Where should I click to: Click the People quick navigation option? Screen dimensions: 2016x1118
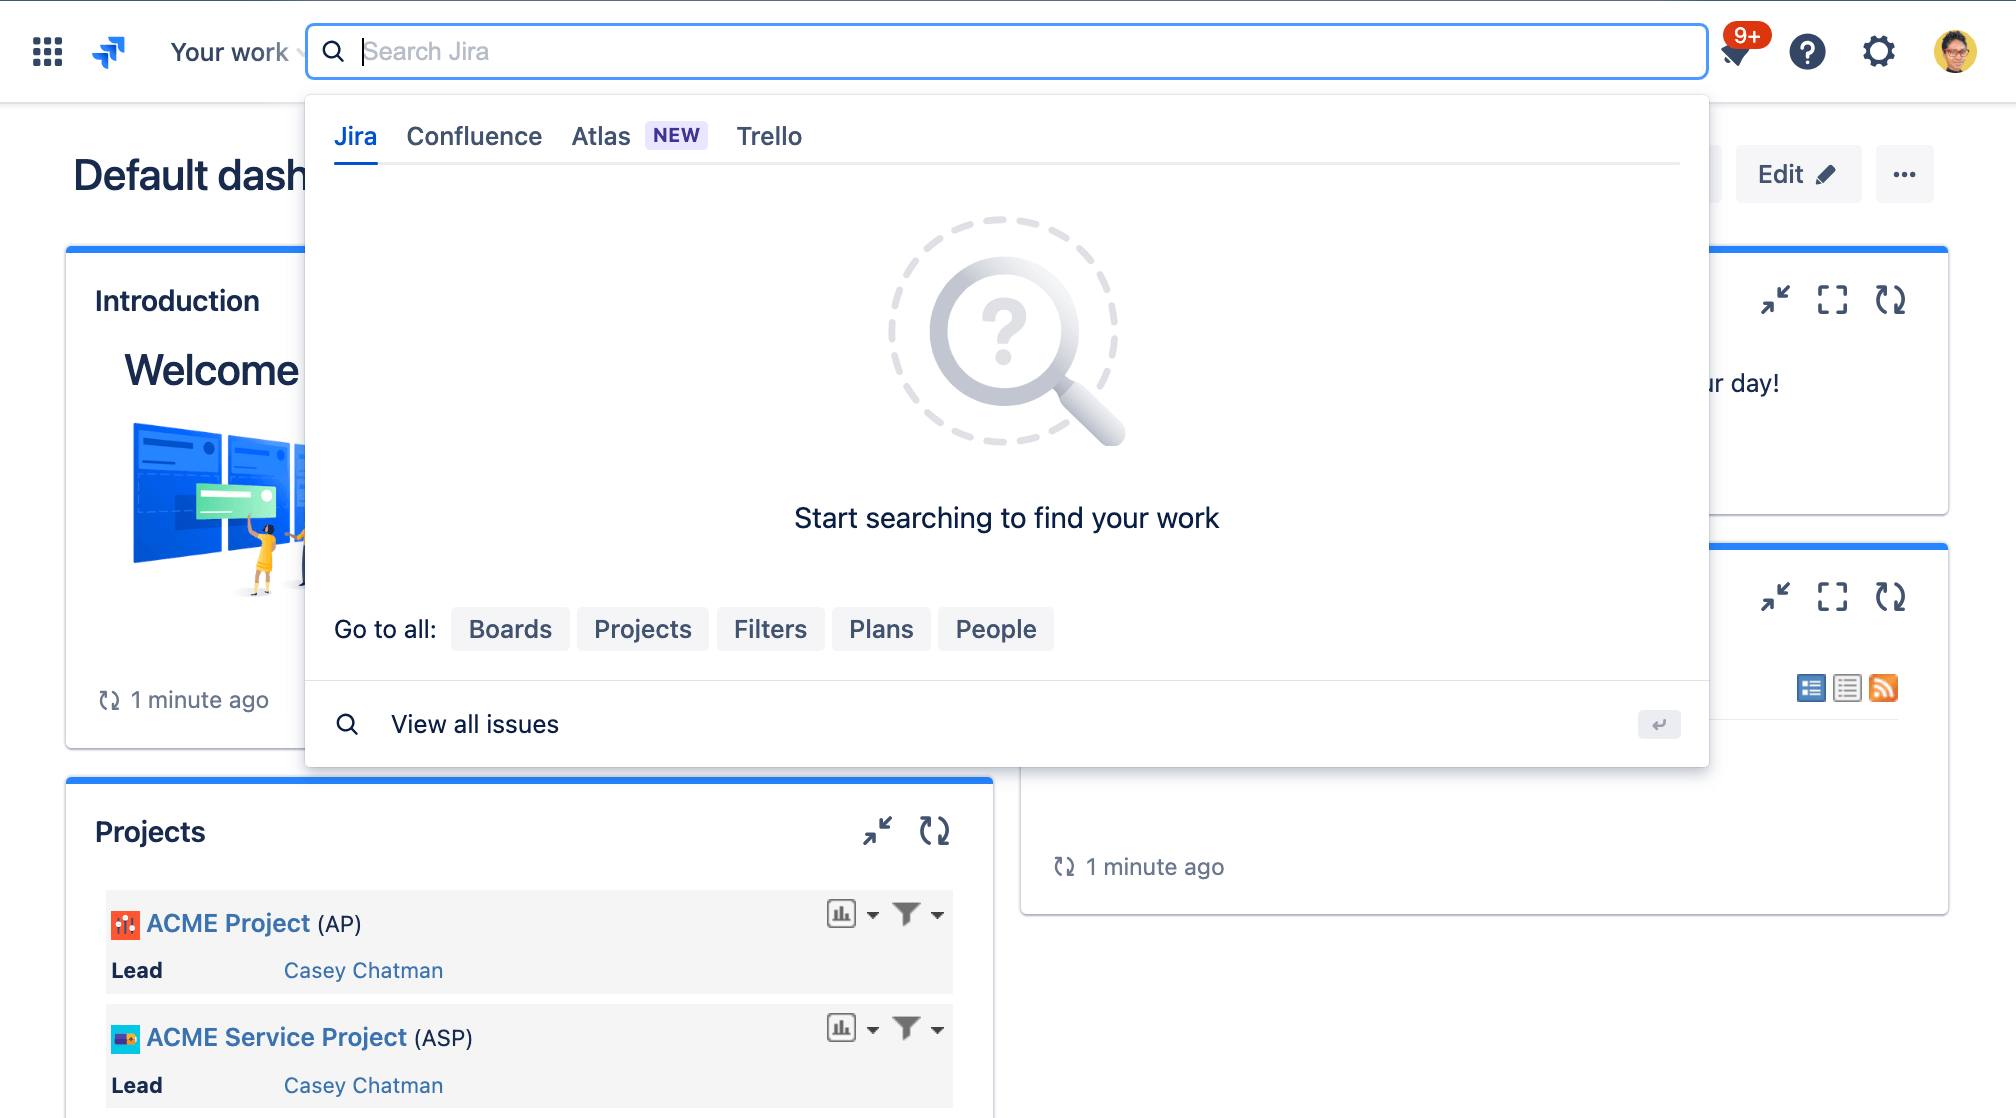[x=995, y=629]
